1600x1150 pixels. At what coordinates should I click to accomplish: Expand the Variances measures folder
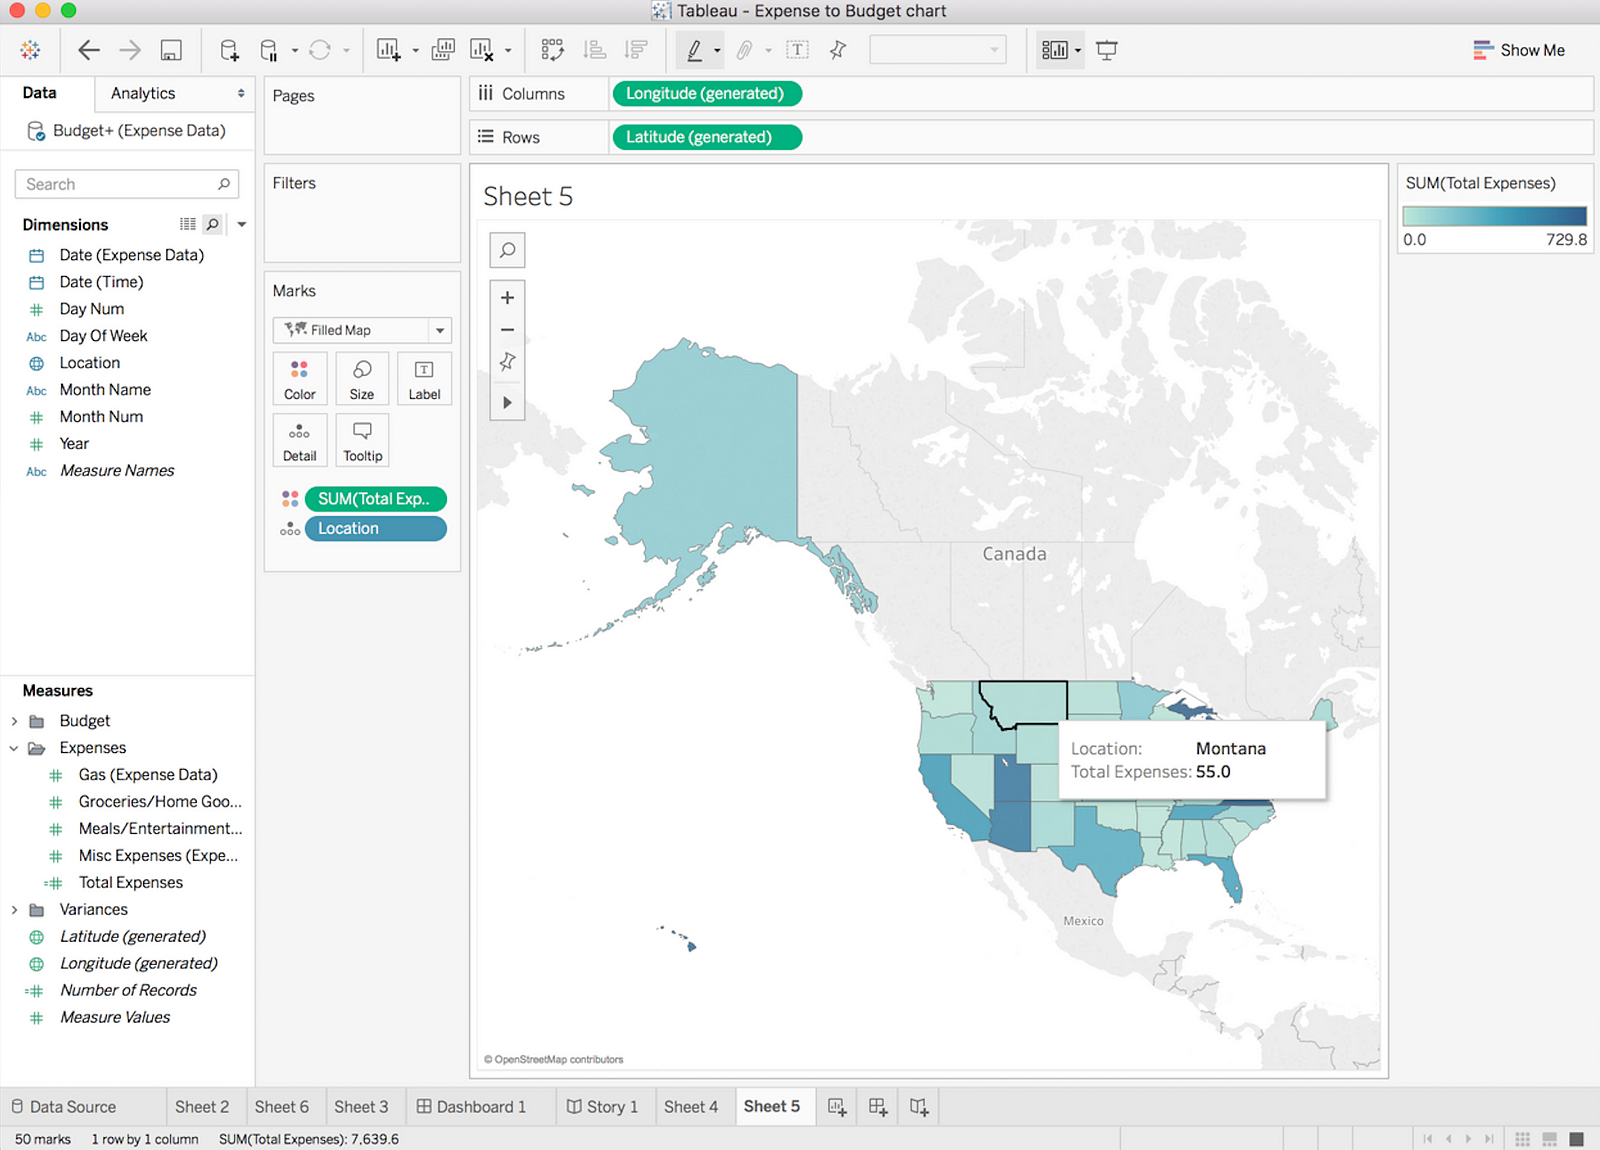coord(14,910)
